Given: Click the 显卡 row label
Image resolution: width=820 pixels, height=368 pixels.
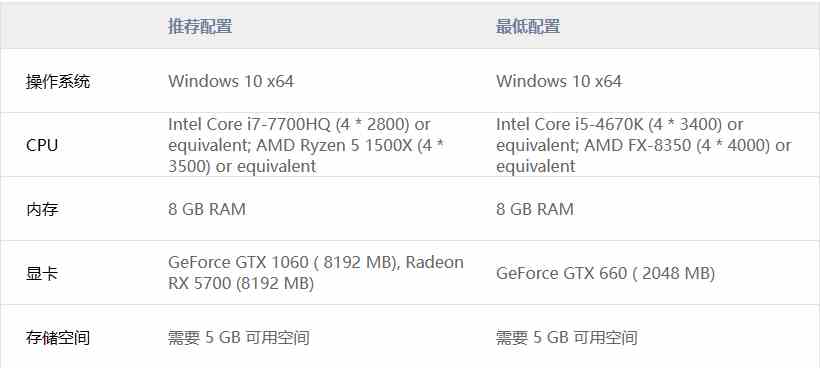Looking at the screenshot, I should pyautogui.click(x=42, y=273).
